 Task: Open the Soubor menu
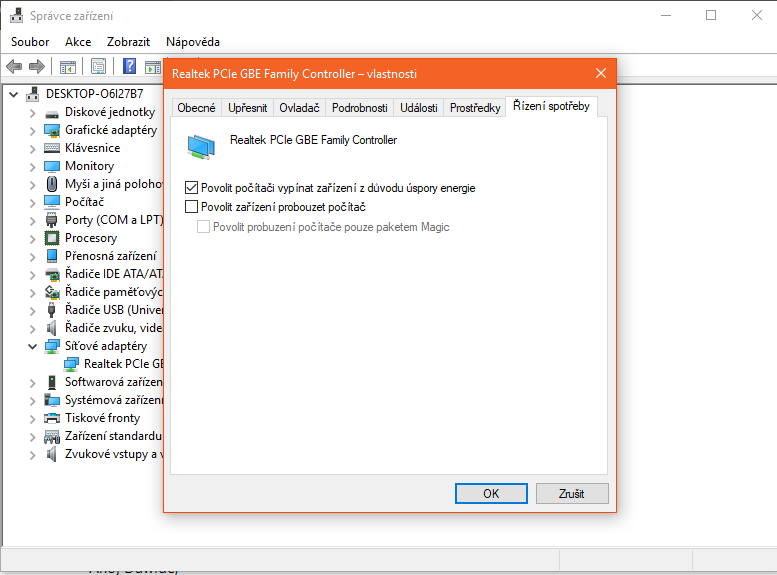point(30,42)
